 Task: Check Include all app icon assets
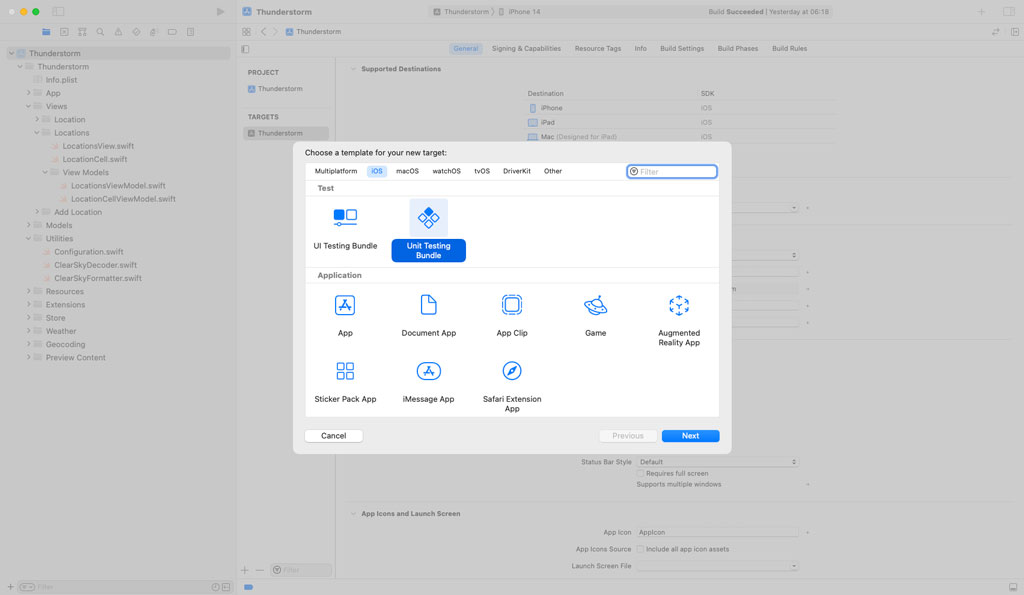641,549
